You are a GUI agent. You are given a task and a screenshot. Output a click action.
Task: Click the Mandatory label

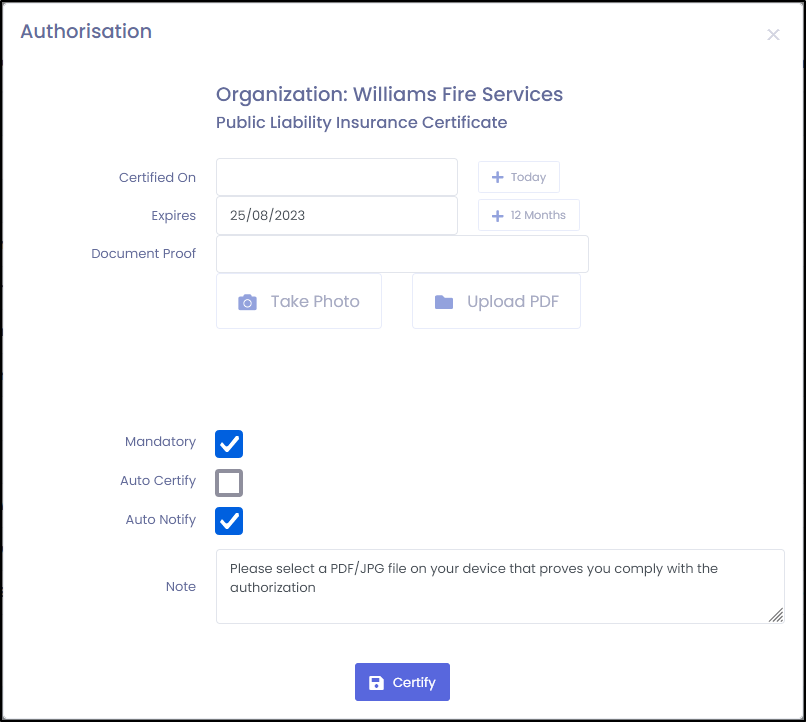click(x=160, y=441)
